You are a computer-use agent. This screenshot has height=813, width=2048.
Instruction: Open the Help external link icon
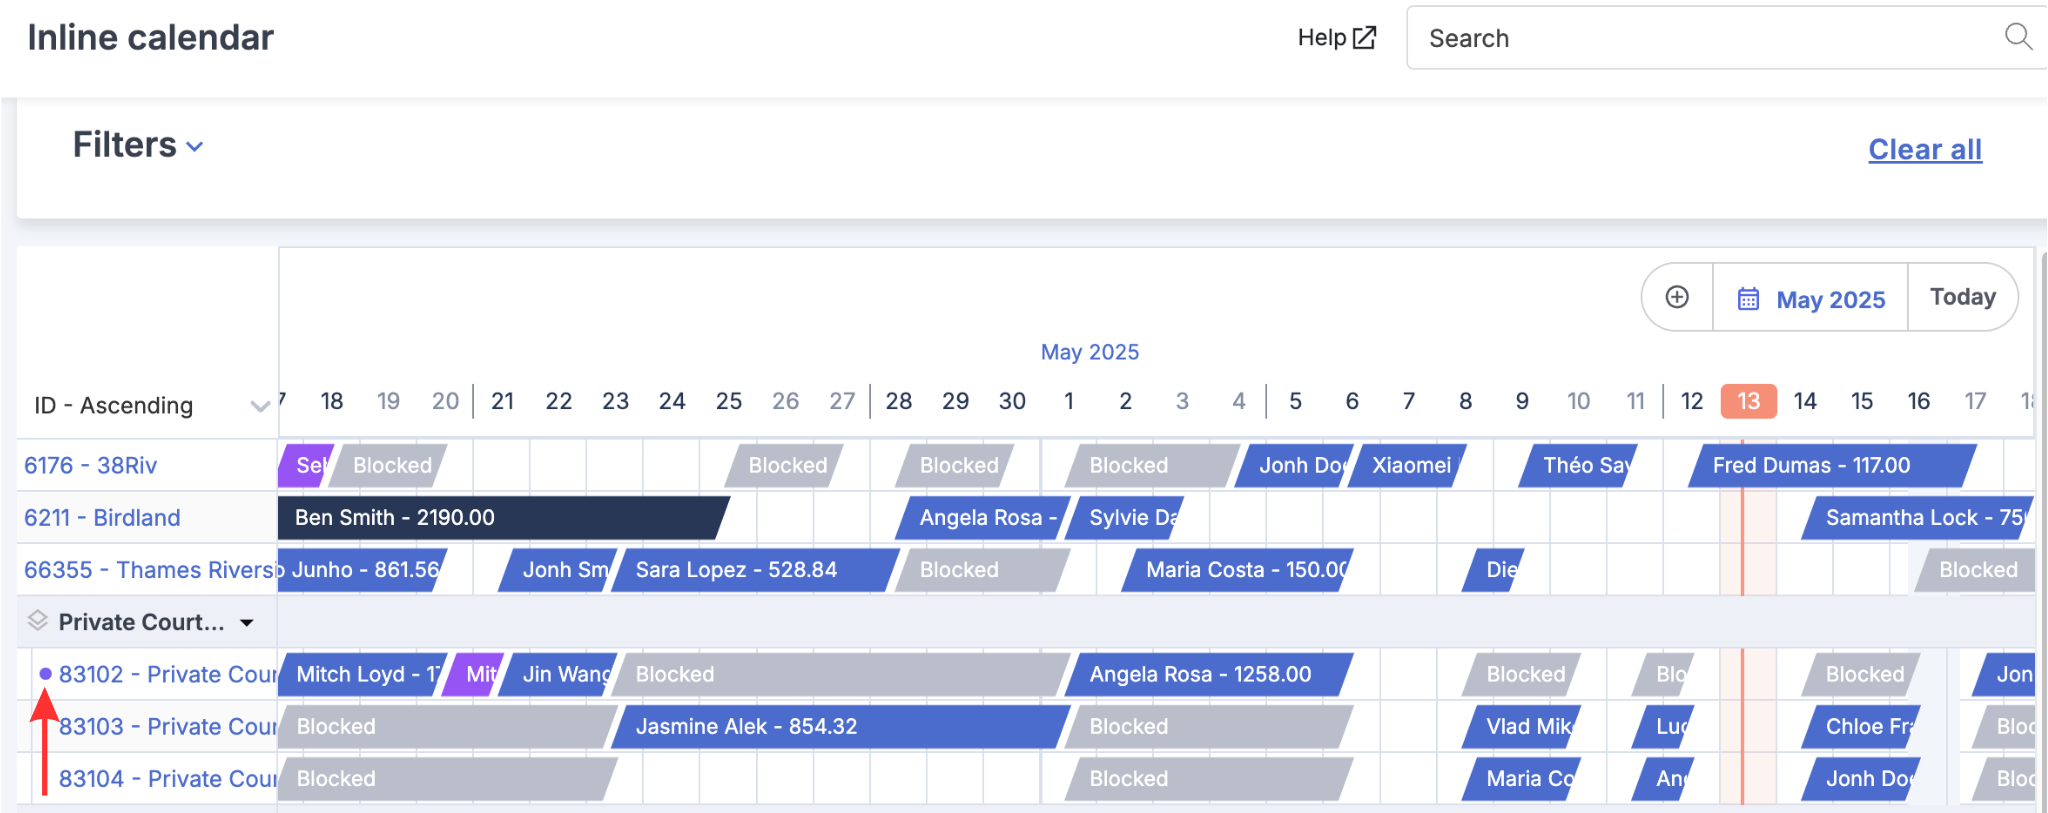pyautogui.click(x=1364, y=38)
